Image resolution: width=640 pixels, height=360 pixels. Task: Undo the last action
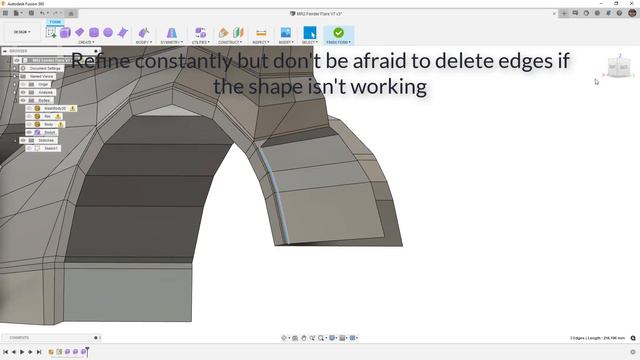(x=42, y=13)
